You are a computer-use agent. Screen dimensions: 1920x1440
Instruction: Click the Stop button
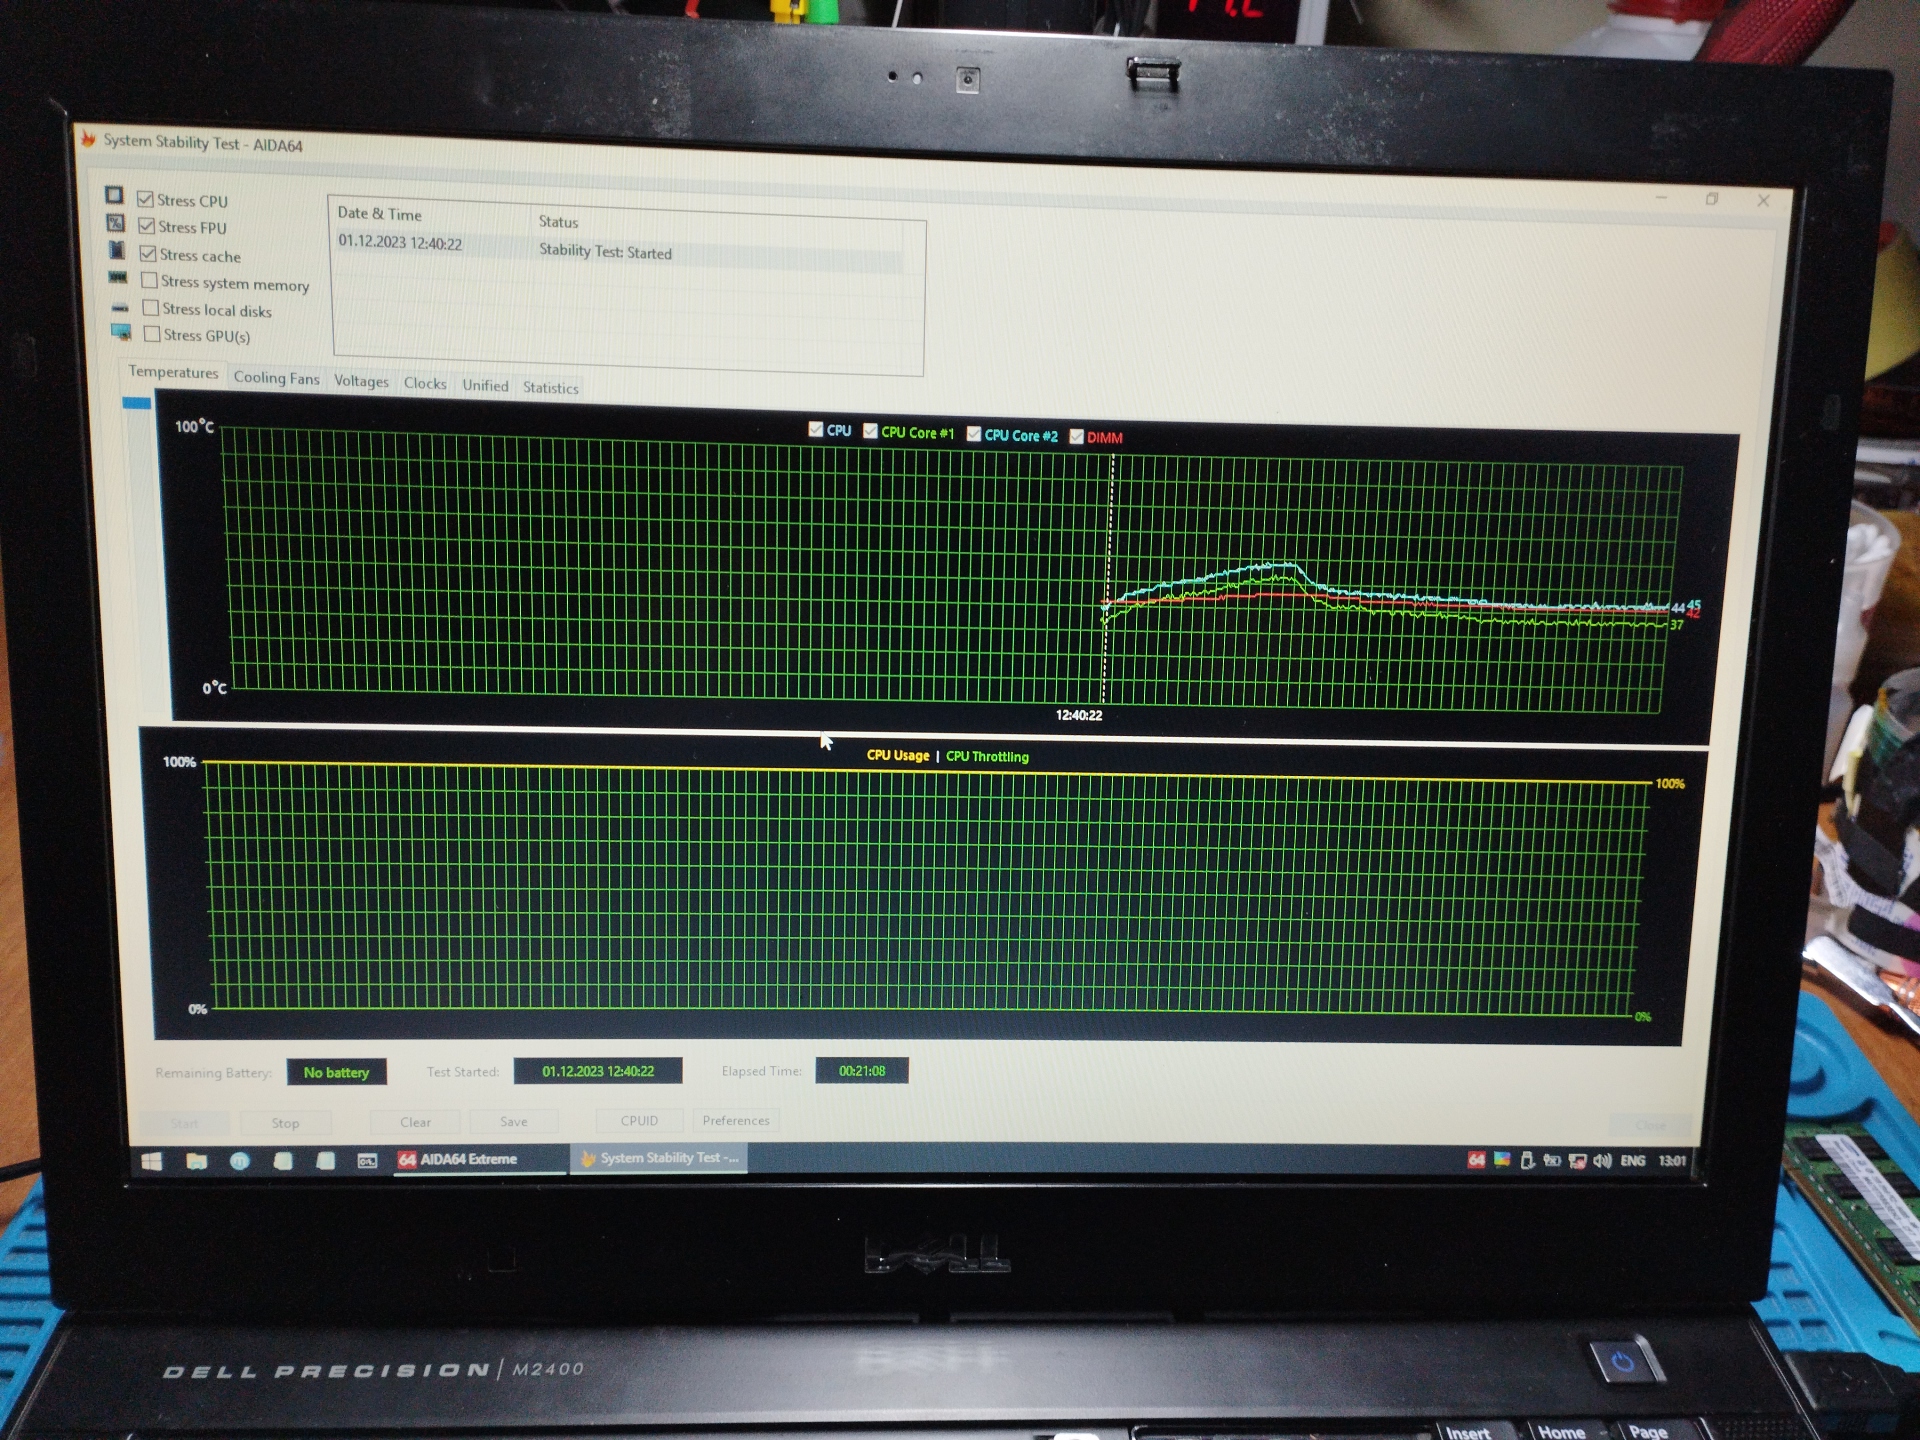coord(285,1123)
